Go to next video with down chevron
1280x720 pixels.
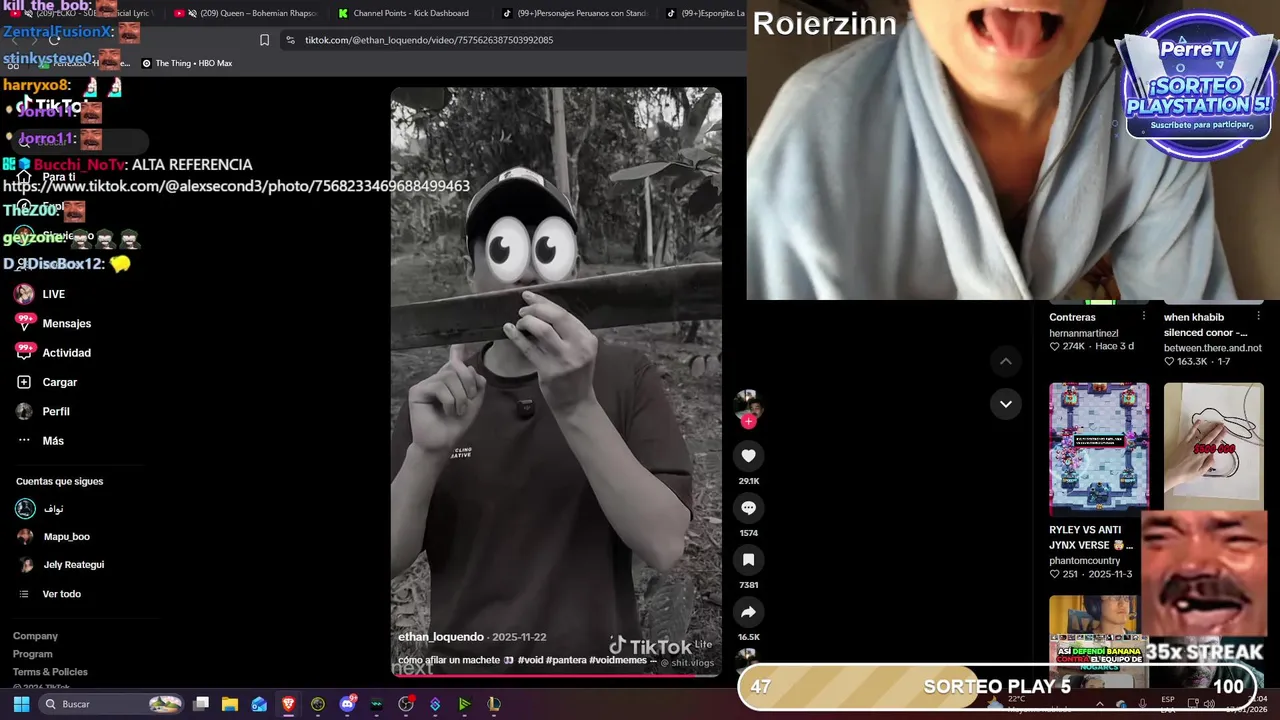tap(1006, 404)
